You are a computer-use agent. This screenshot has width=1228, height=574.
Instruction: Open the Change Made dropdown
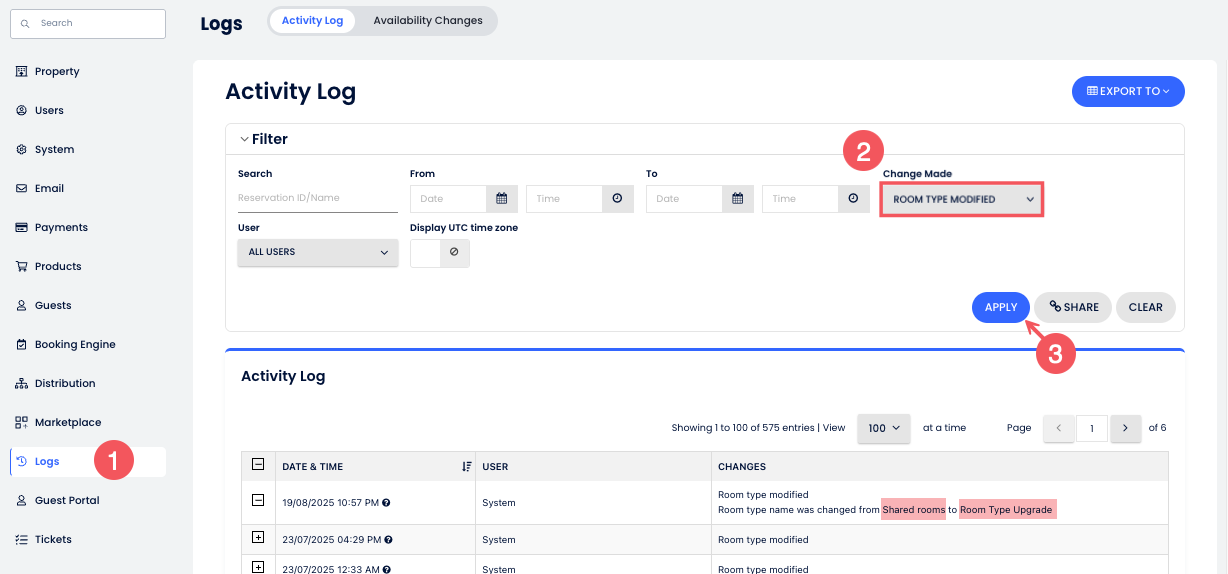[x=962, y=199]
